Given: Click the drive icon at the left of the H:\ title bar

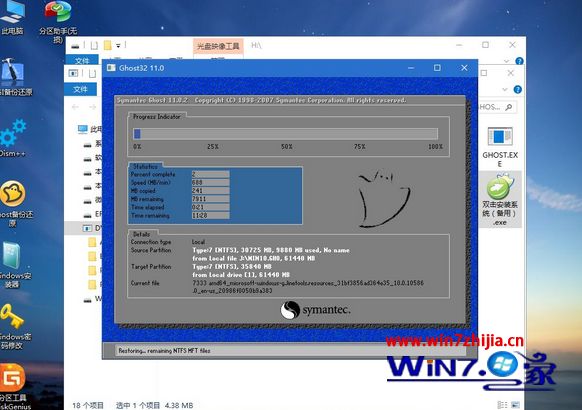Looking at the screenshot, I should pyautogui.click(x=75, y=46).
